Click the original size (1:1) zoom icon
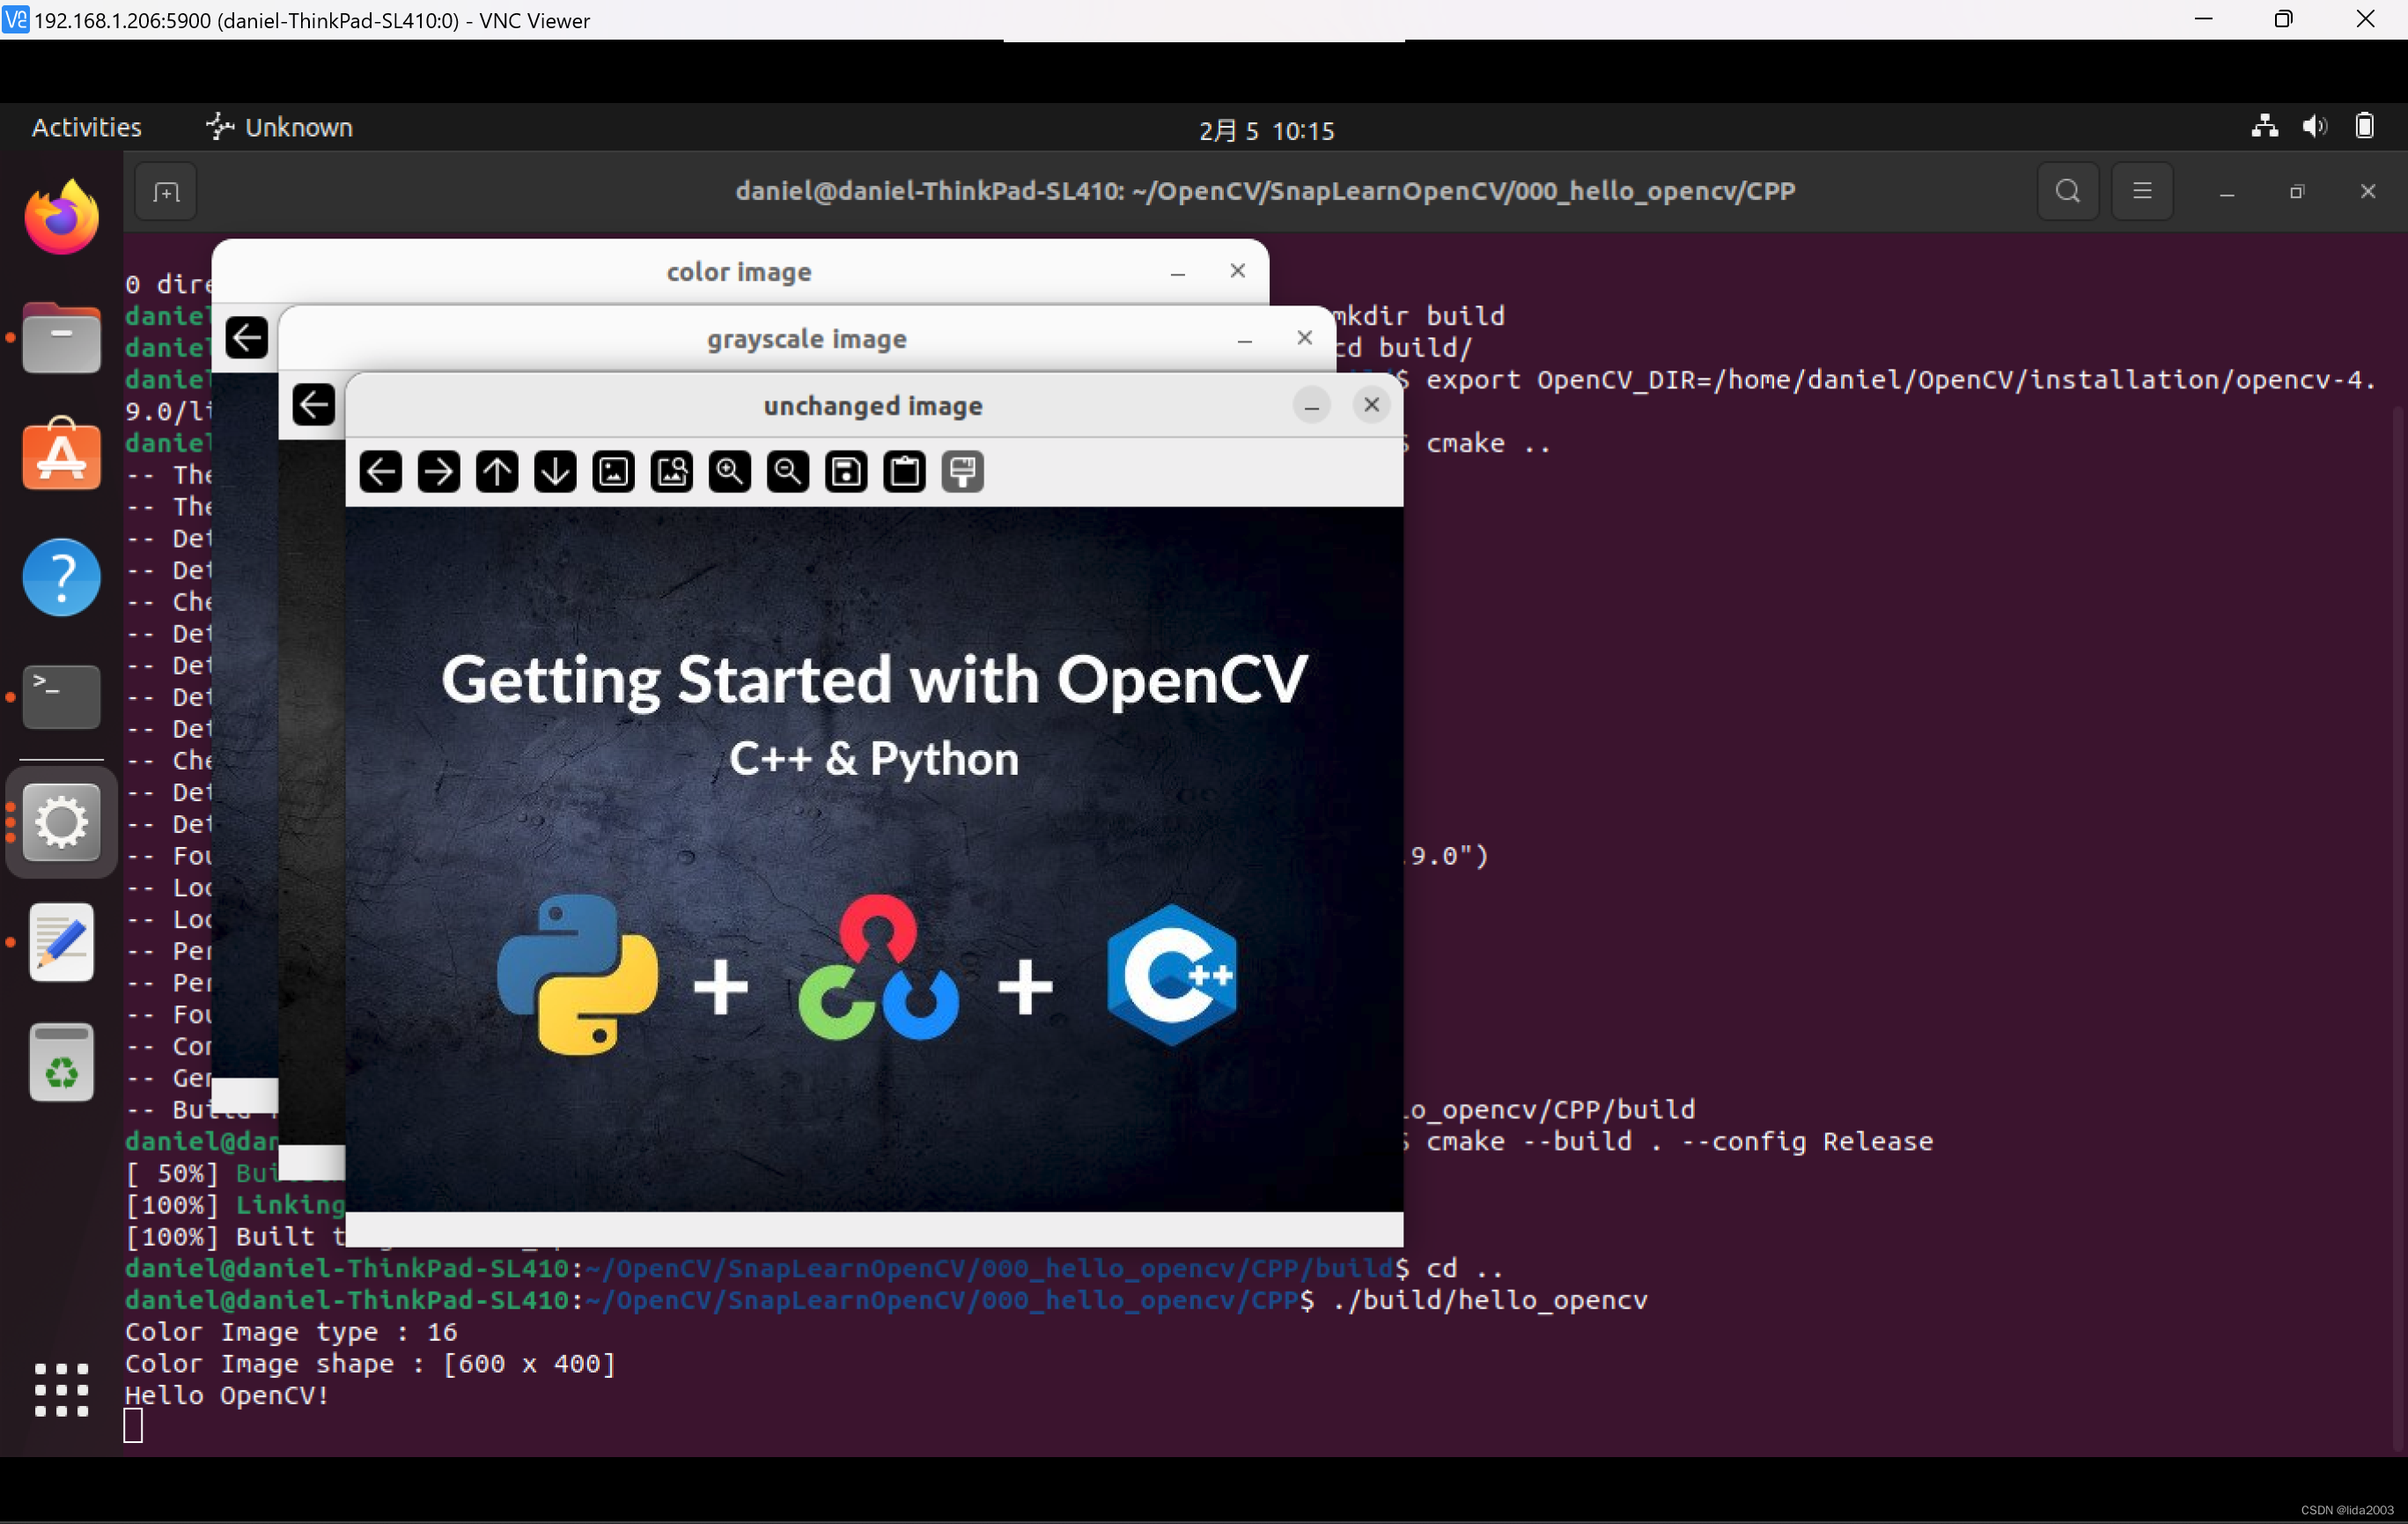2408x1524 pixels. [613, 471]
